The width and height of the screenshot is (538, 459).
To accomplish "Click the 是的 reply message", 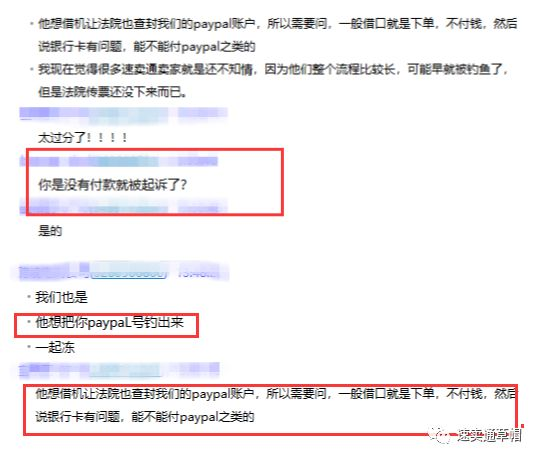I will 50,231.
